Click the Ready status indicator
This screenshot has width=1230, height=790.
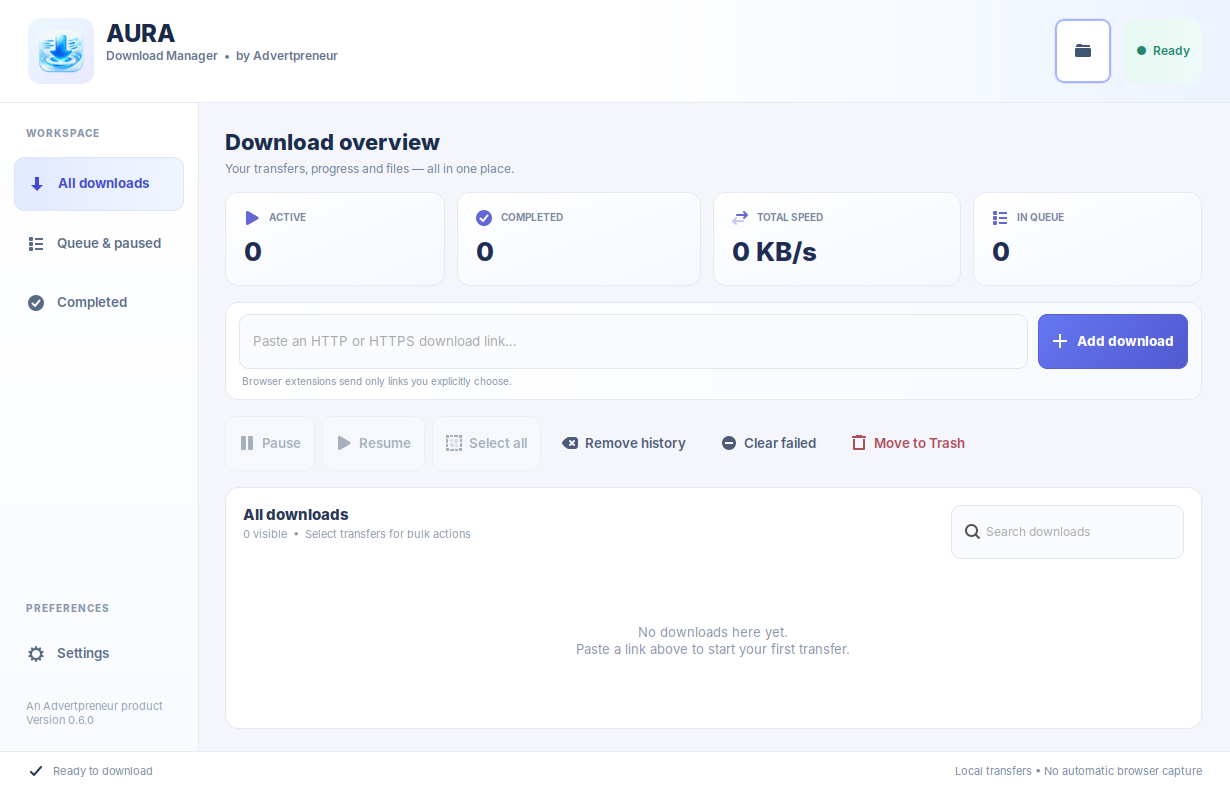pyautogui.click(x=1163, y=51)
